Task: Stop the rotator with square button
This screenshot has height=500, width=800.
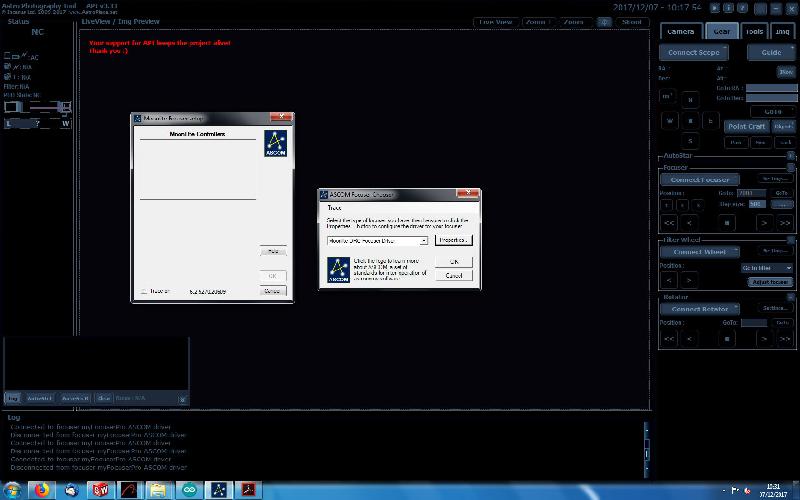Action: (x=727, y=339)
